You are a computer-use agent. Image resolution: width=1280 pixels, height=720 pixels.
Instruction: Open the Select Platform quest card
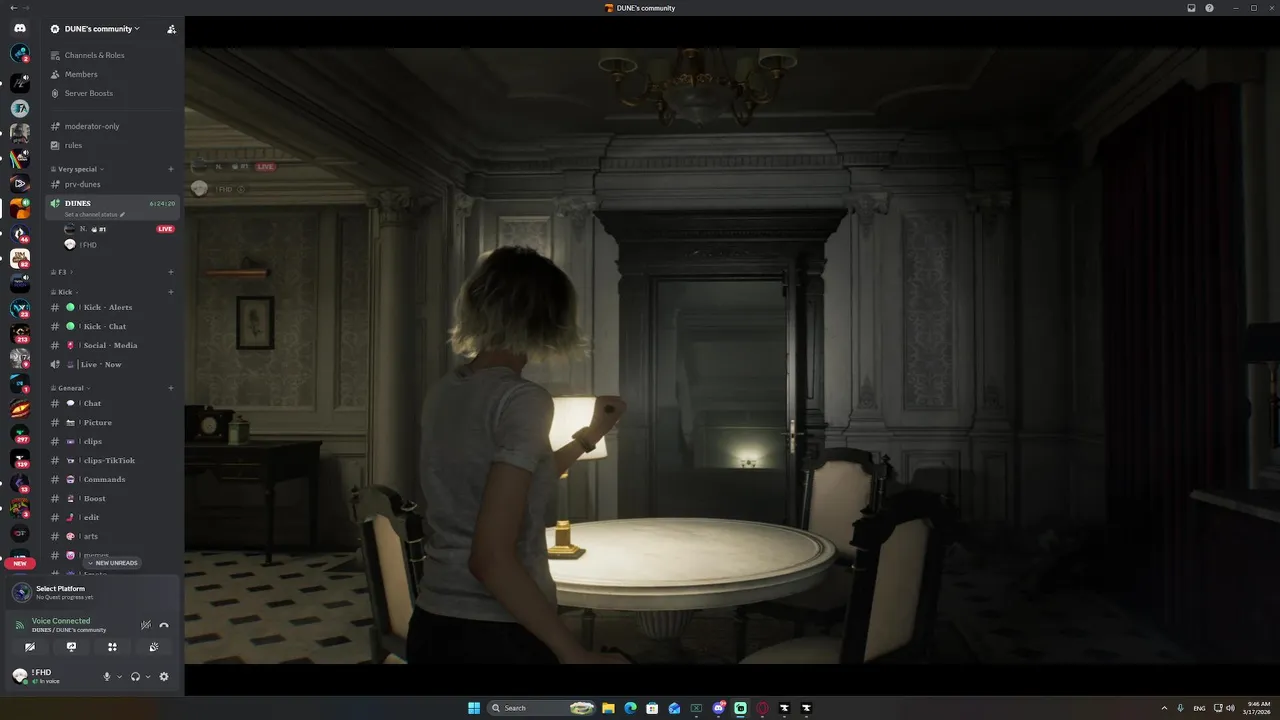93,592
